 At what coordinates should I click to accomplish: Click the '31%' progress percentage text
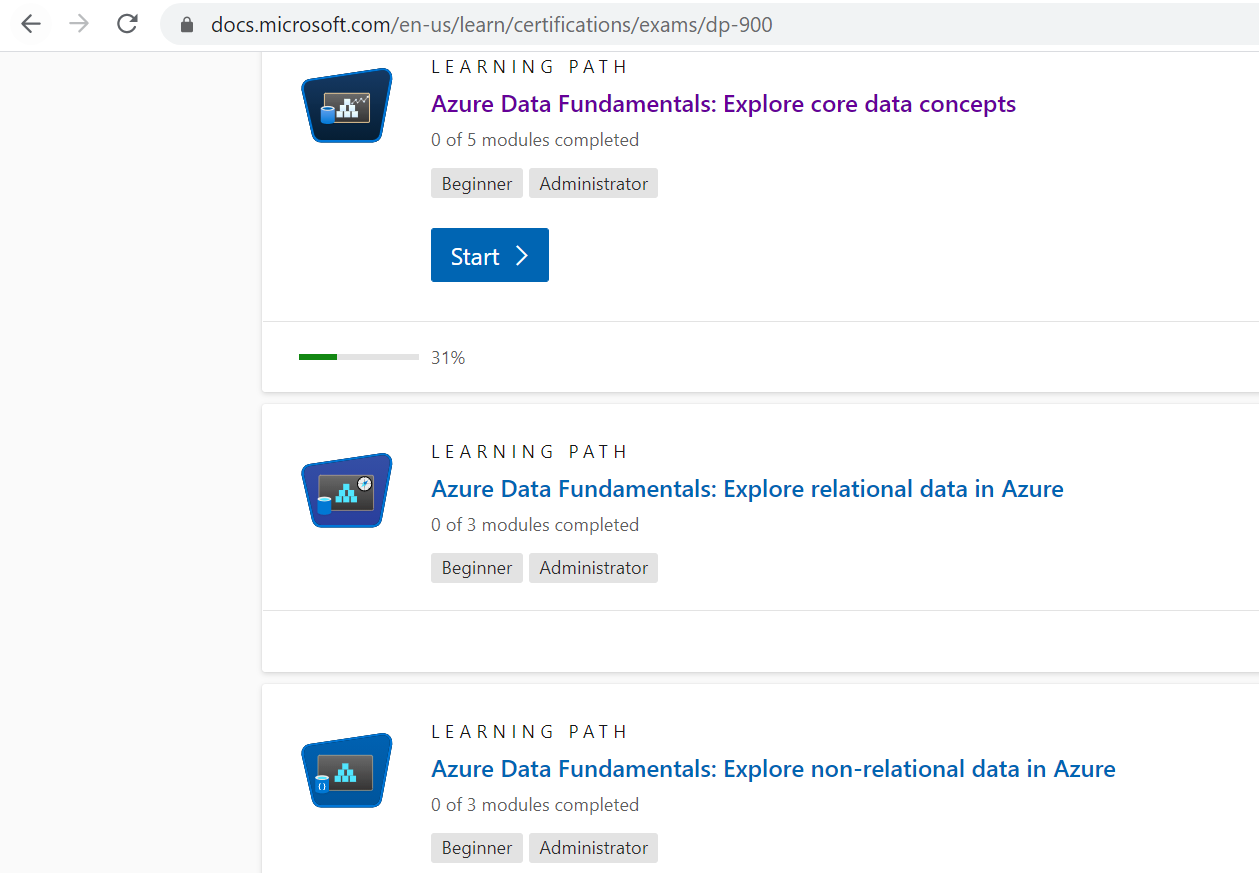point(448,358)
